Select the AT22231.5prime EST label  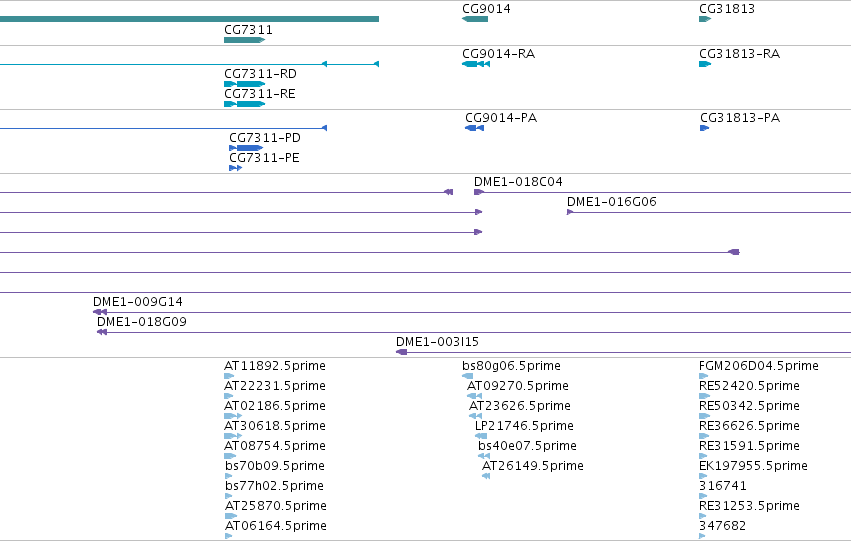275,386
